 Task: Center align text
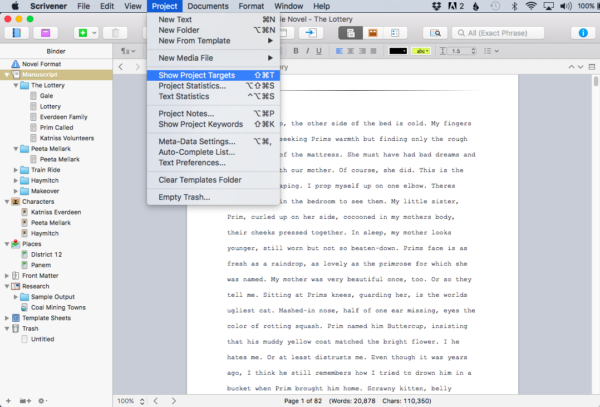coord(351,51)
